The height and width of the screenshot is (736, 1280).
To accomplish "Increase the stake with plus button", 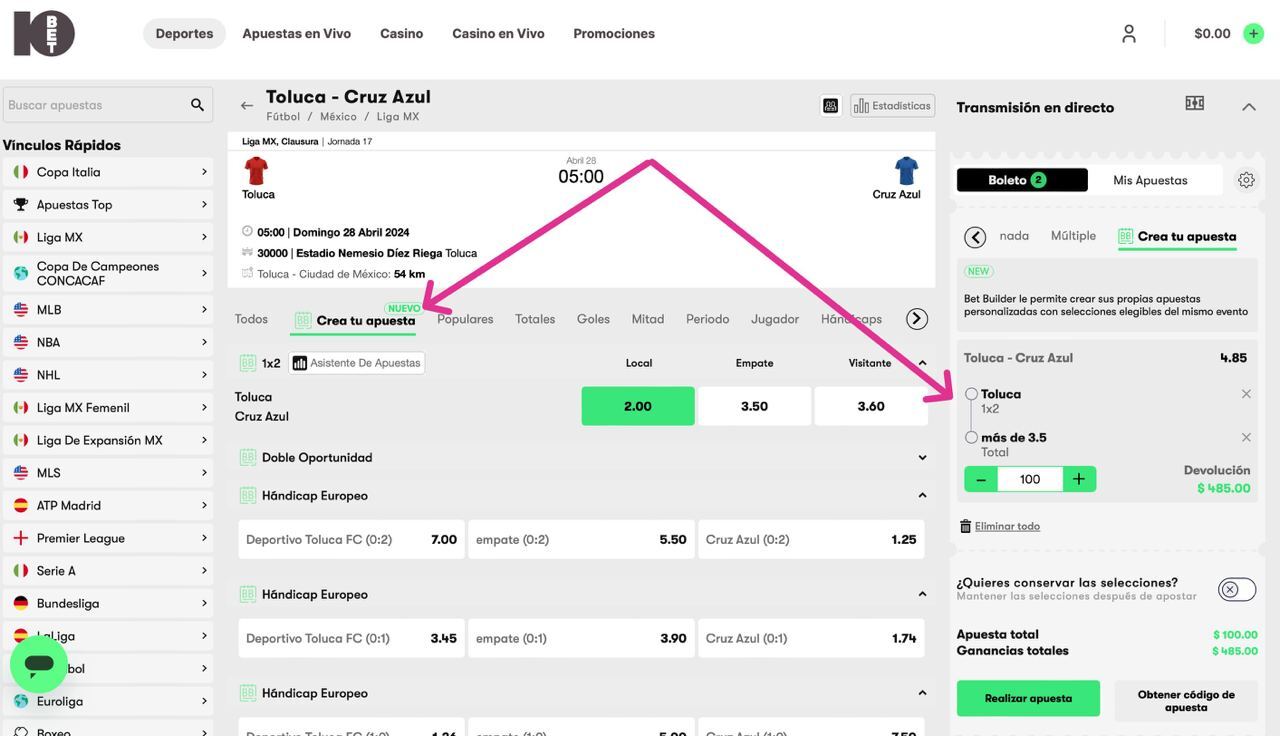I will click(1079, 479).
